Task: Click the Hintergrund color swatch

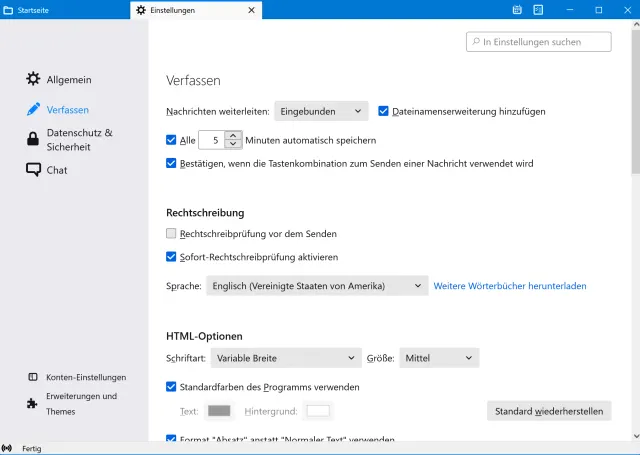Action: click(318, 411)
